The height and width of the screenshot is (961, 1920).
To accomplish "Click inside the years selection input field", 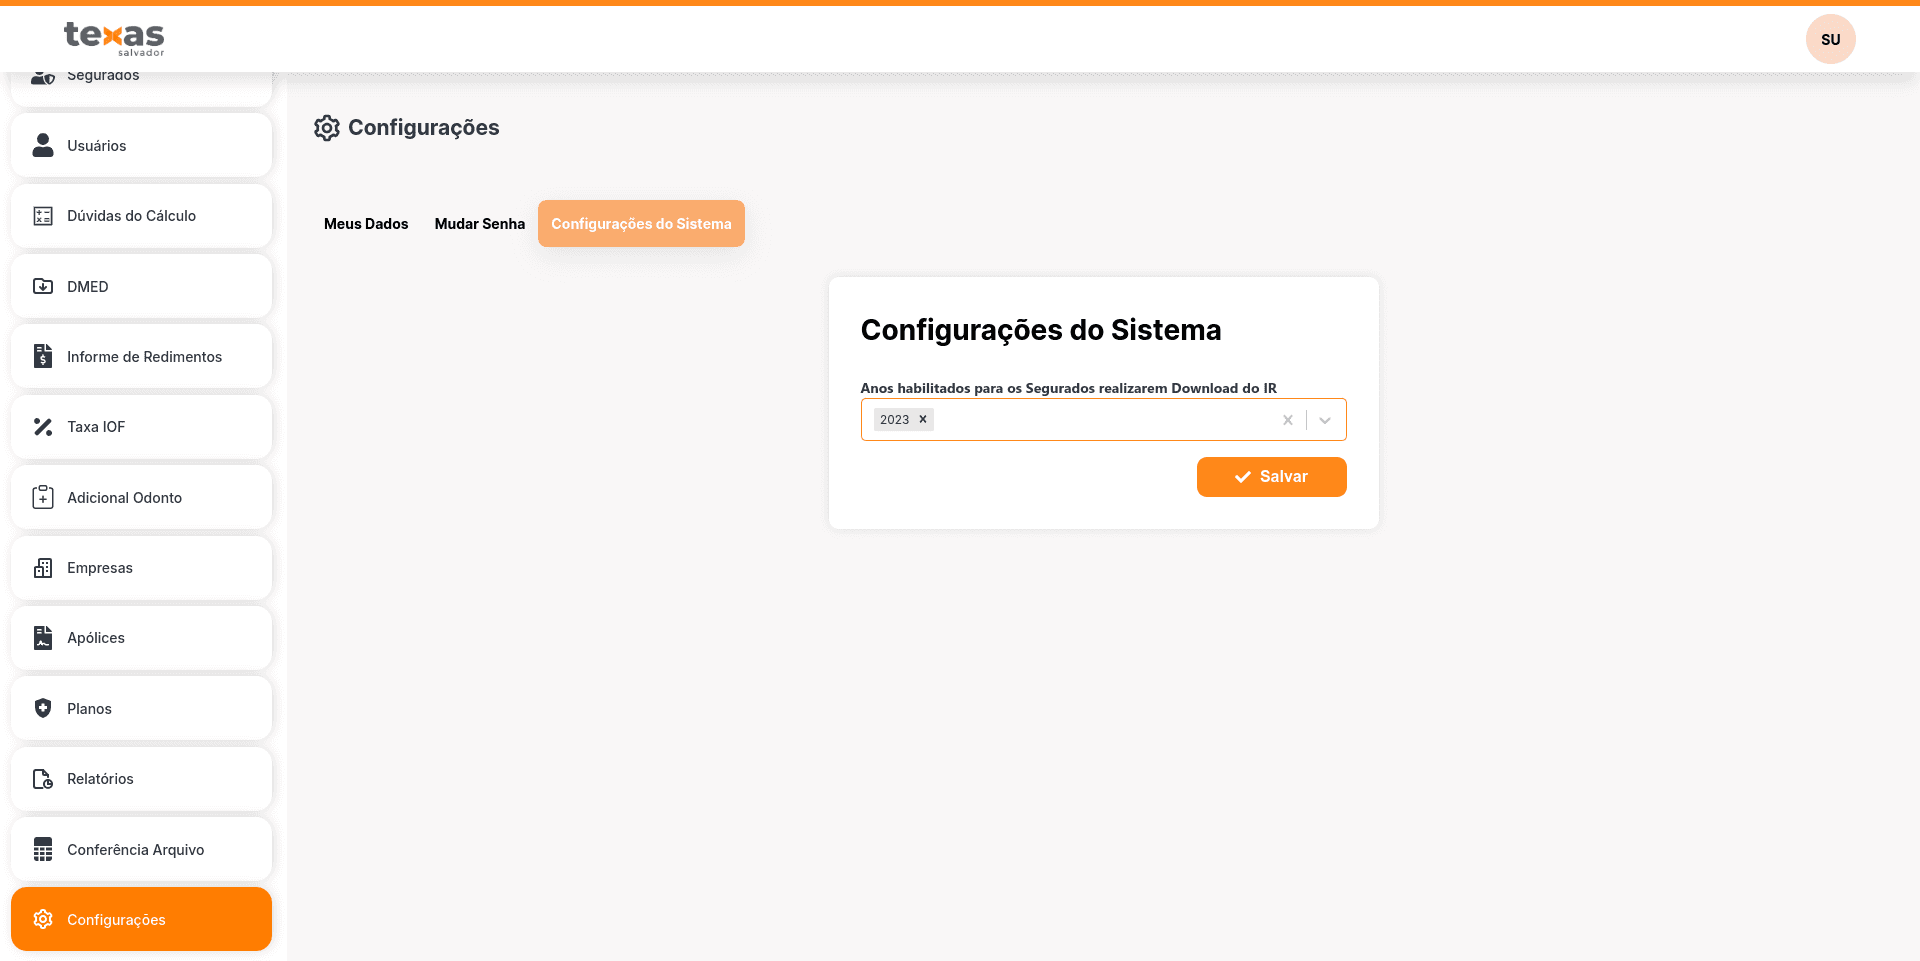I will 1100,420.
